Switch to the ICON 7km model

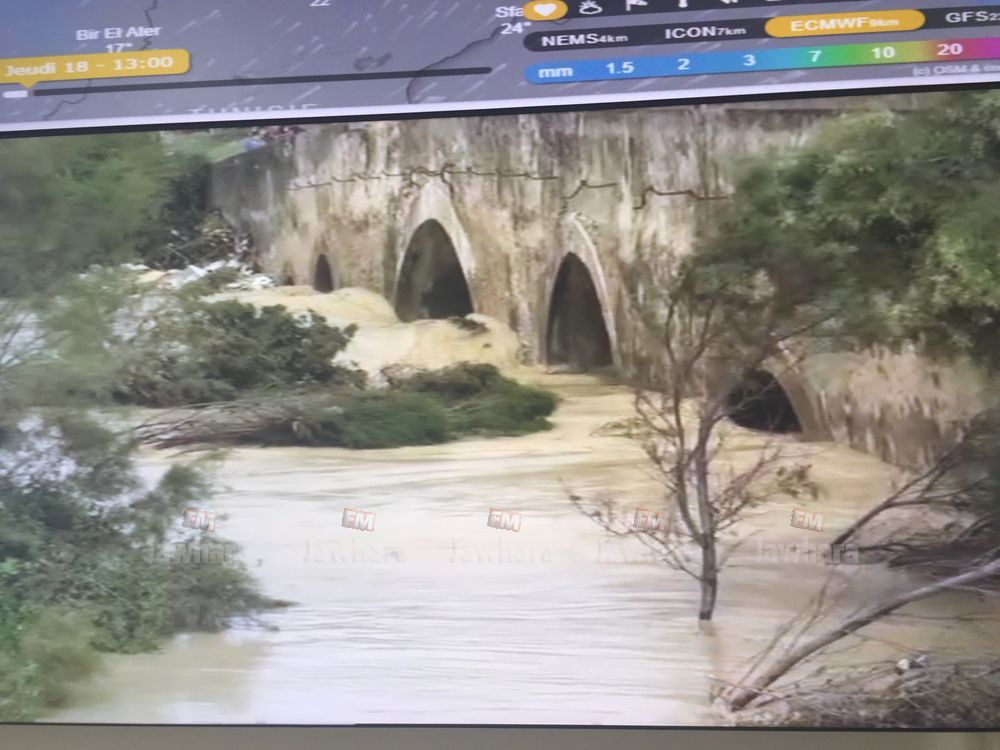coord(703,32)
